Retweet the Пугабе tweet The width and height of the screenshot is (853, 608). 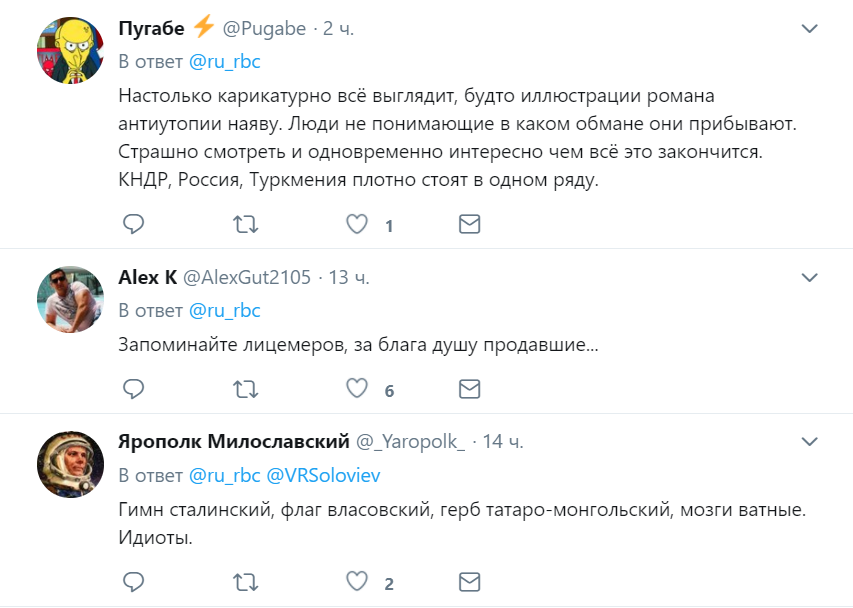(x=245, y=224)
